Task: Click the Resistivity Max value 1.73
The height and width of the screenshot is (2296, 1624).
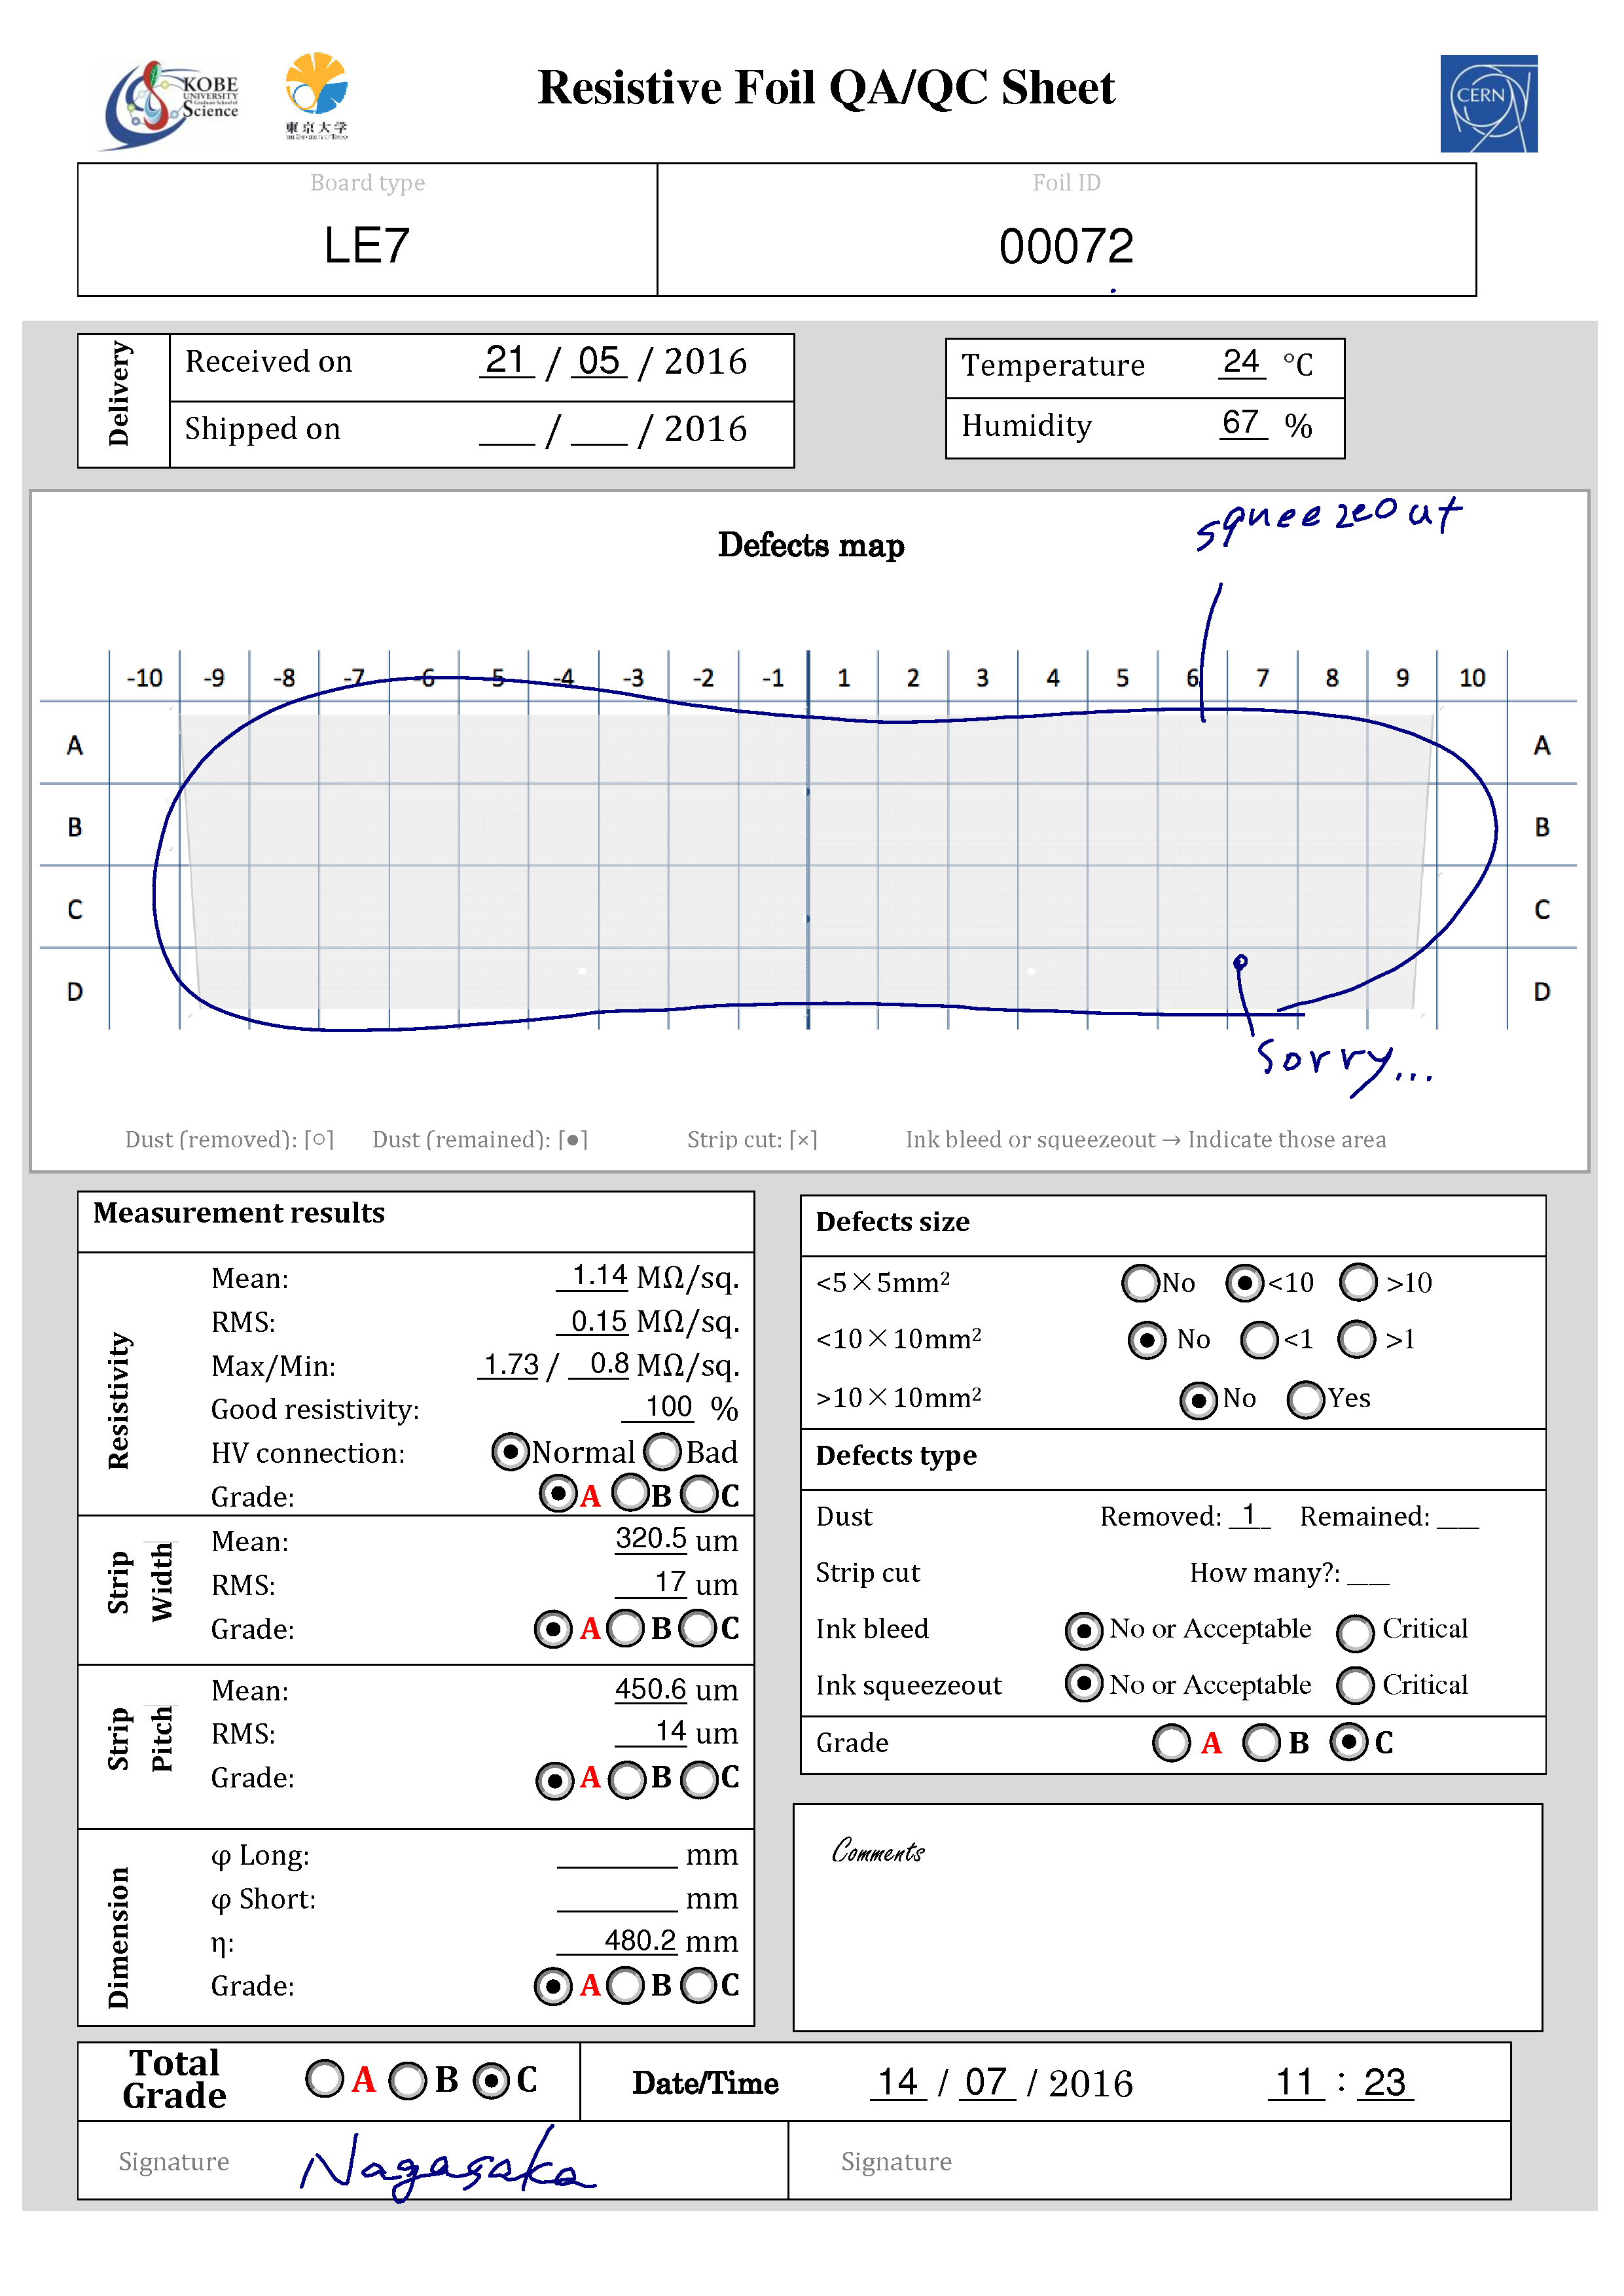Action: coord(510,1365)
